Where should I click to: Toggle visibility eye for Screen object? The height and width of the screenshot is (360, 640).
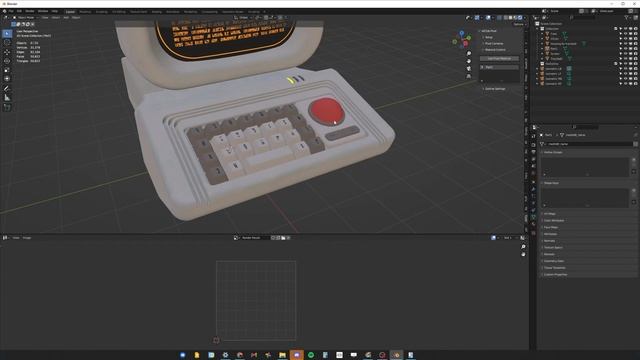point(625,53)
